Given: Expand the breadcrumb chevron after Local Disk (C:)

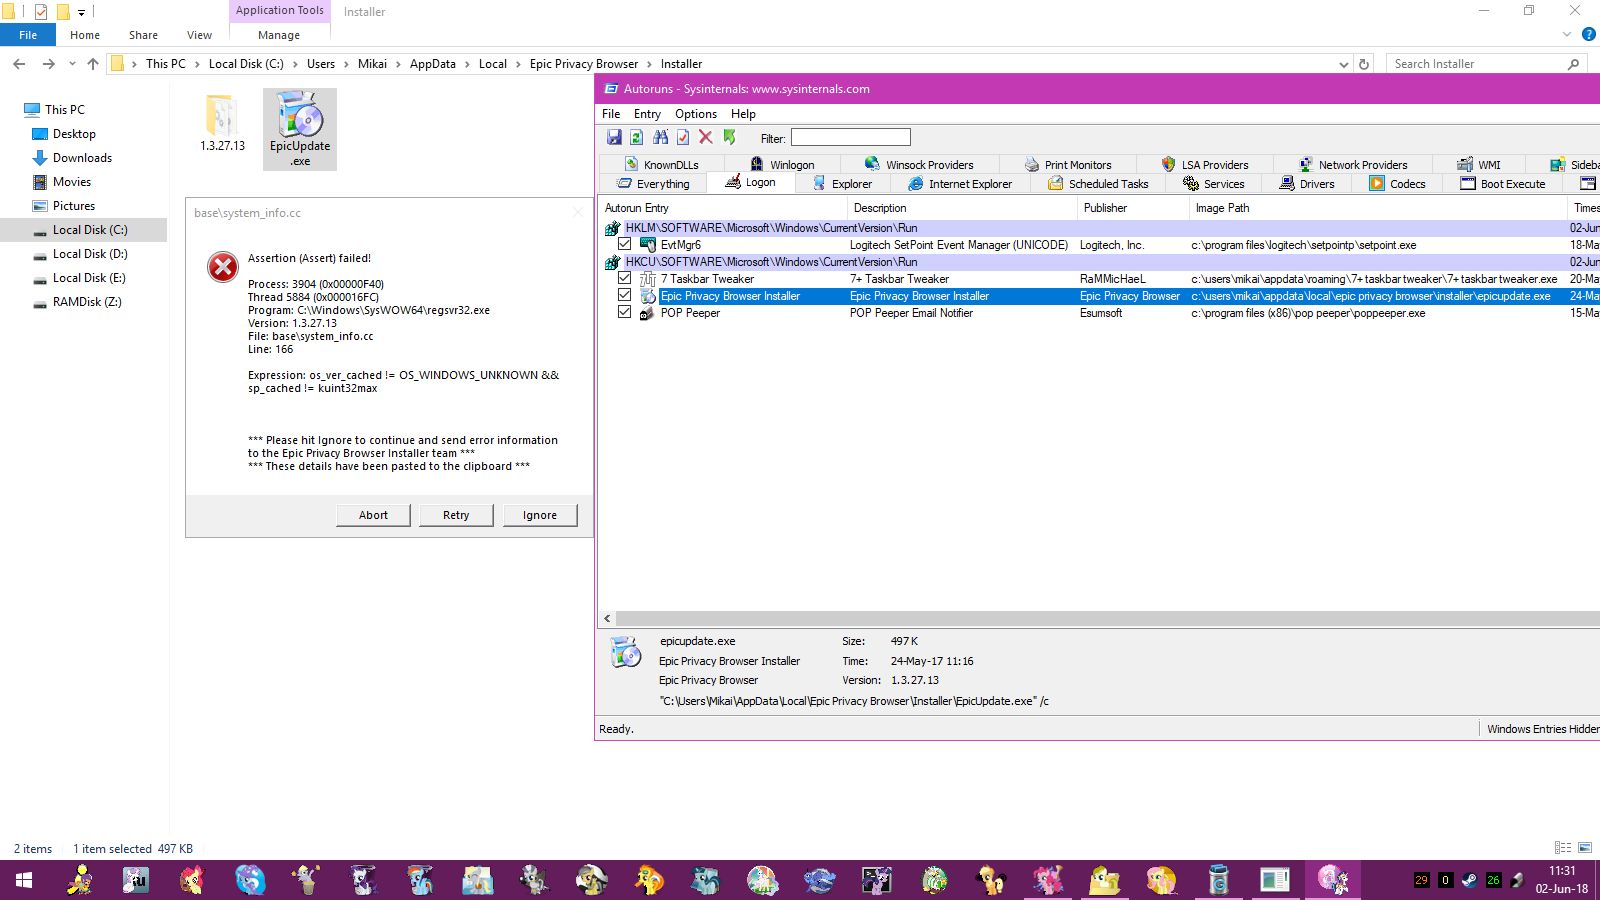Looking at the screenshot, I should pos(295,64).
